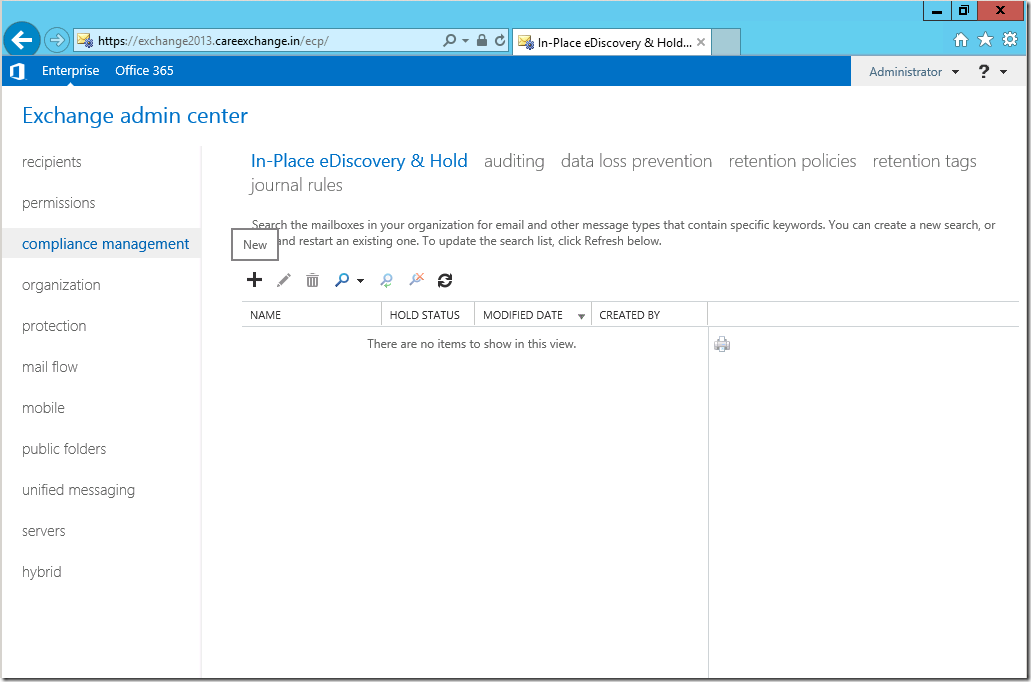Open a new blank browser tab
Image resolution: width=1031 pixels, height=682 pixels.
pyautogui.click(x=726, y=42)
